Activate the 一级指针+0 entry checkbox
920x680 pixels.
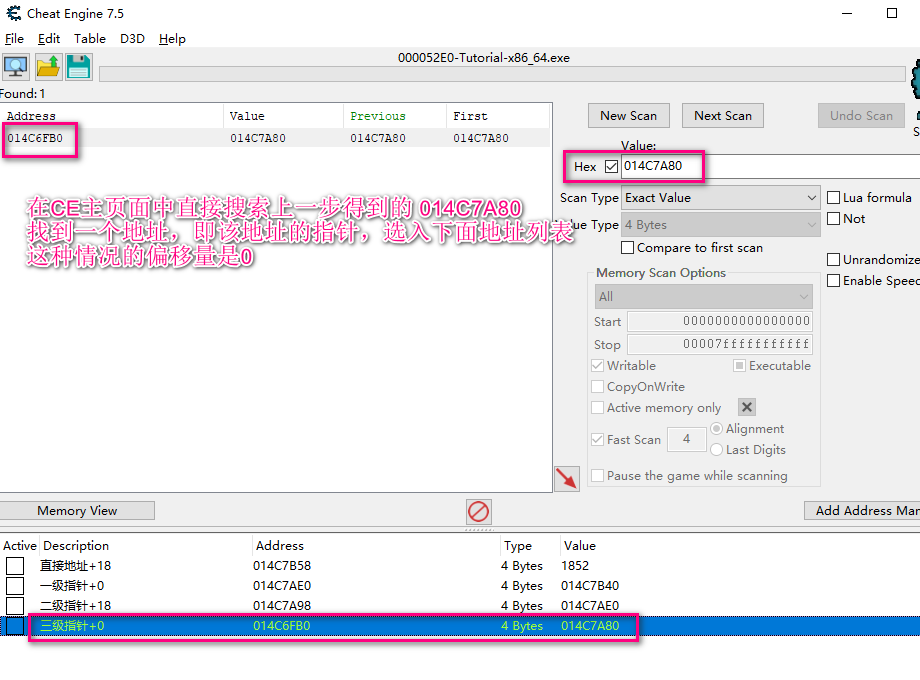coord(15,586)
